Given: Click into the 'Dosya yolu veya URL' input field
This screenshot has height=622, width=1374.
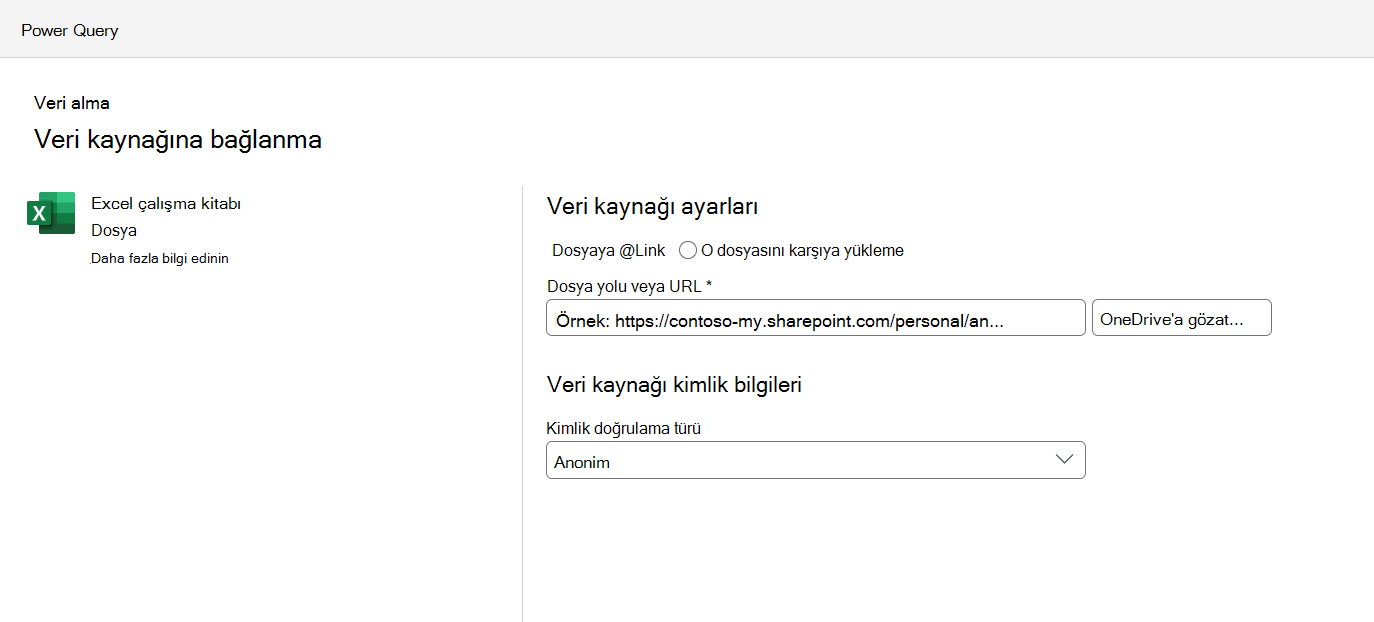Looking at the screenshot, I should point(815,318).
